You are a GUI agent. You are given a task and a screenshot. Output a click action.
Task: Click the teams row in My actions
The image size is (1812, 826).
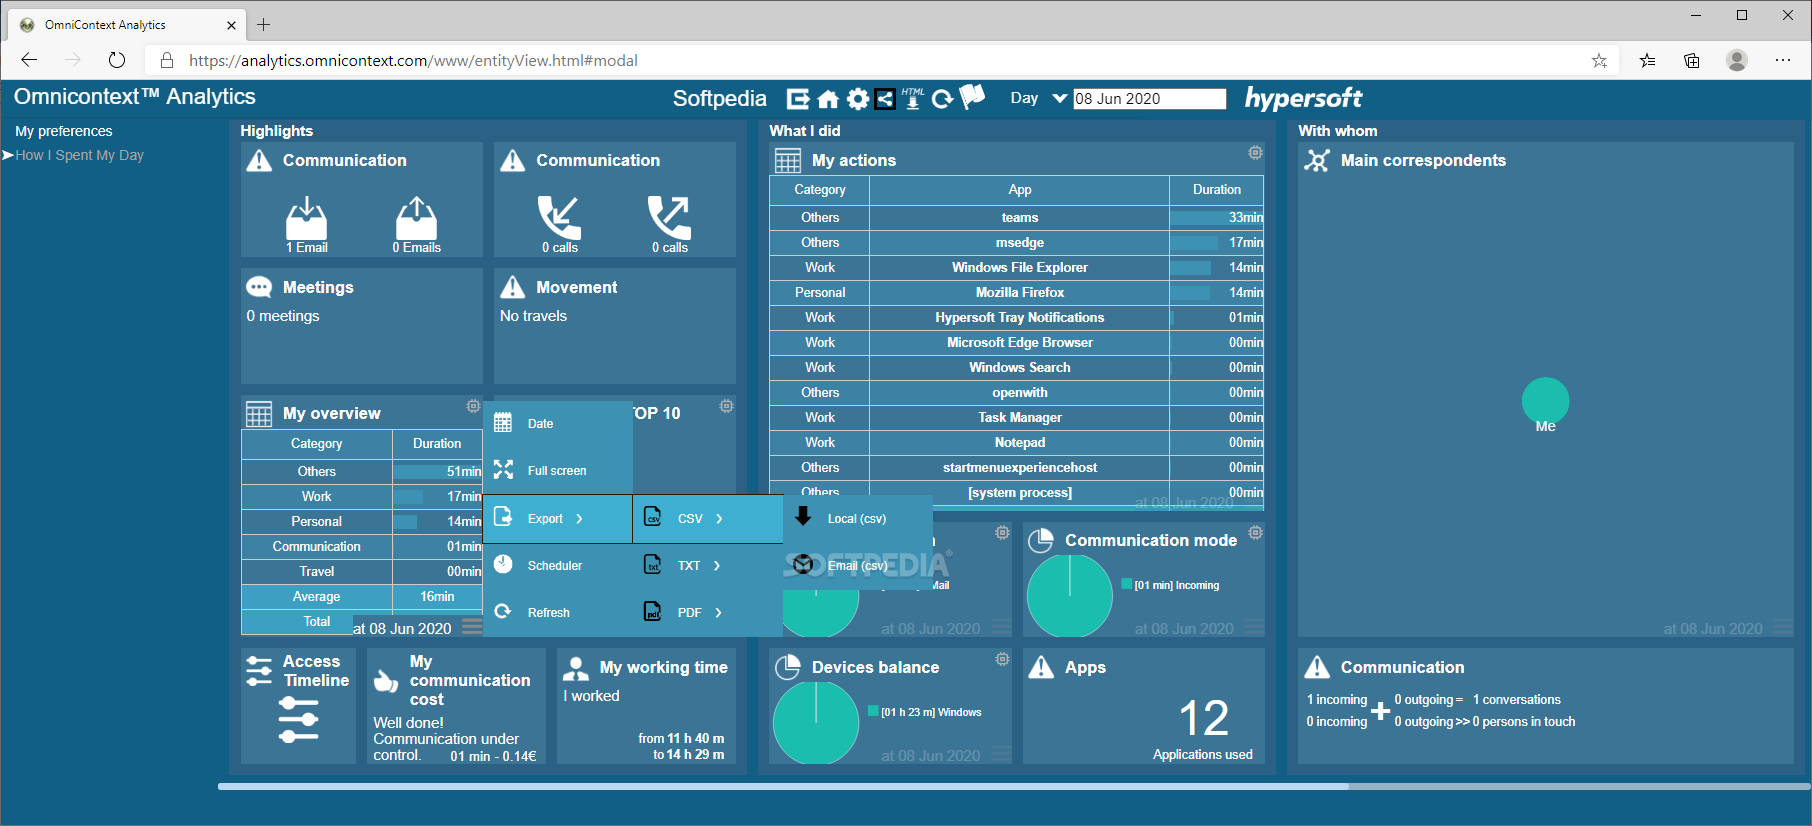1016,217
